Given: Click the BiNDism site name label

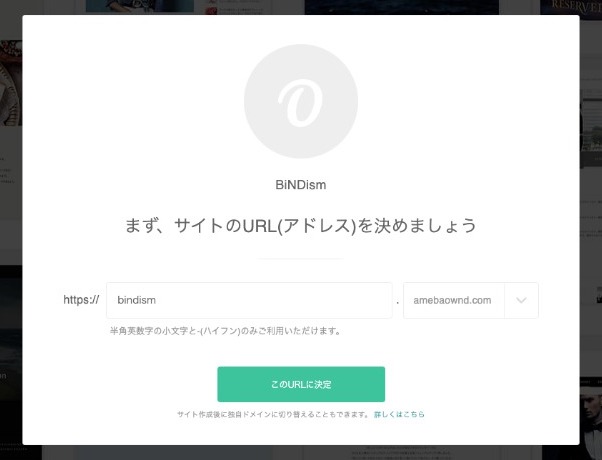Looking at the screenshot, I should 301,185.
